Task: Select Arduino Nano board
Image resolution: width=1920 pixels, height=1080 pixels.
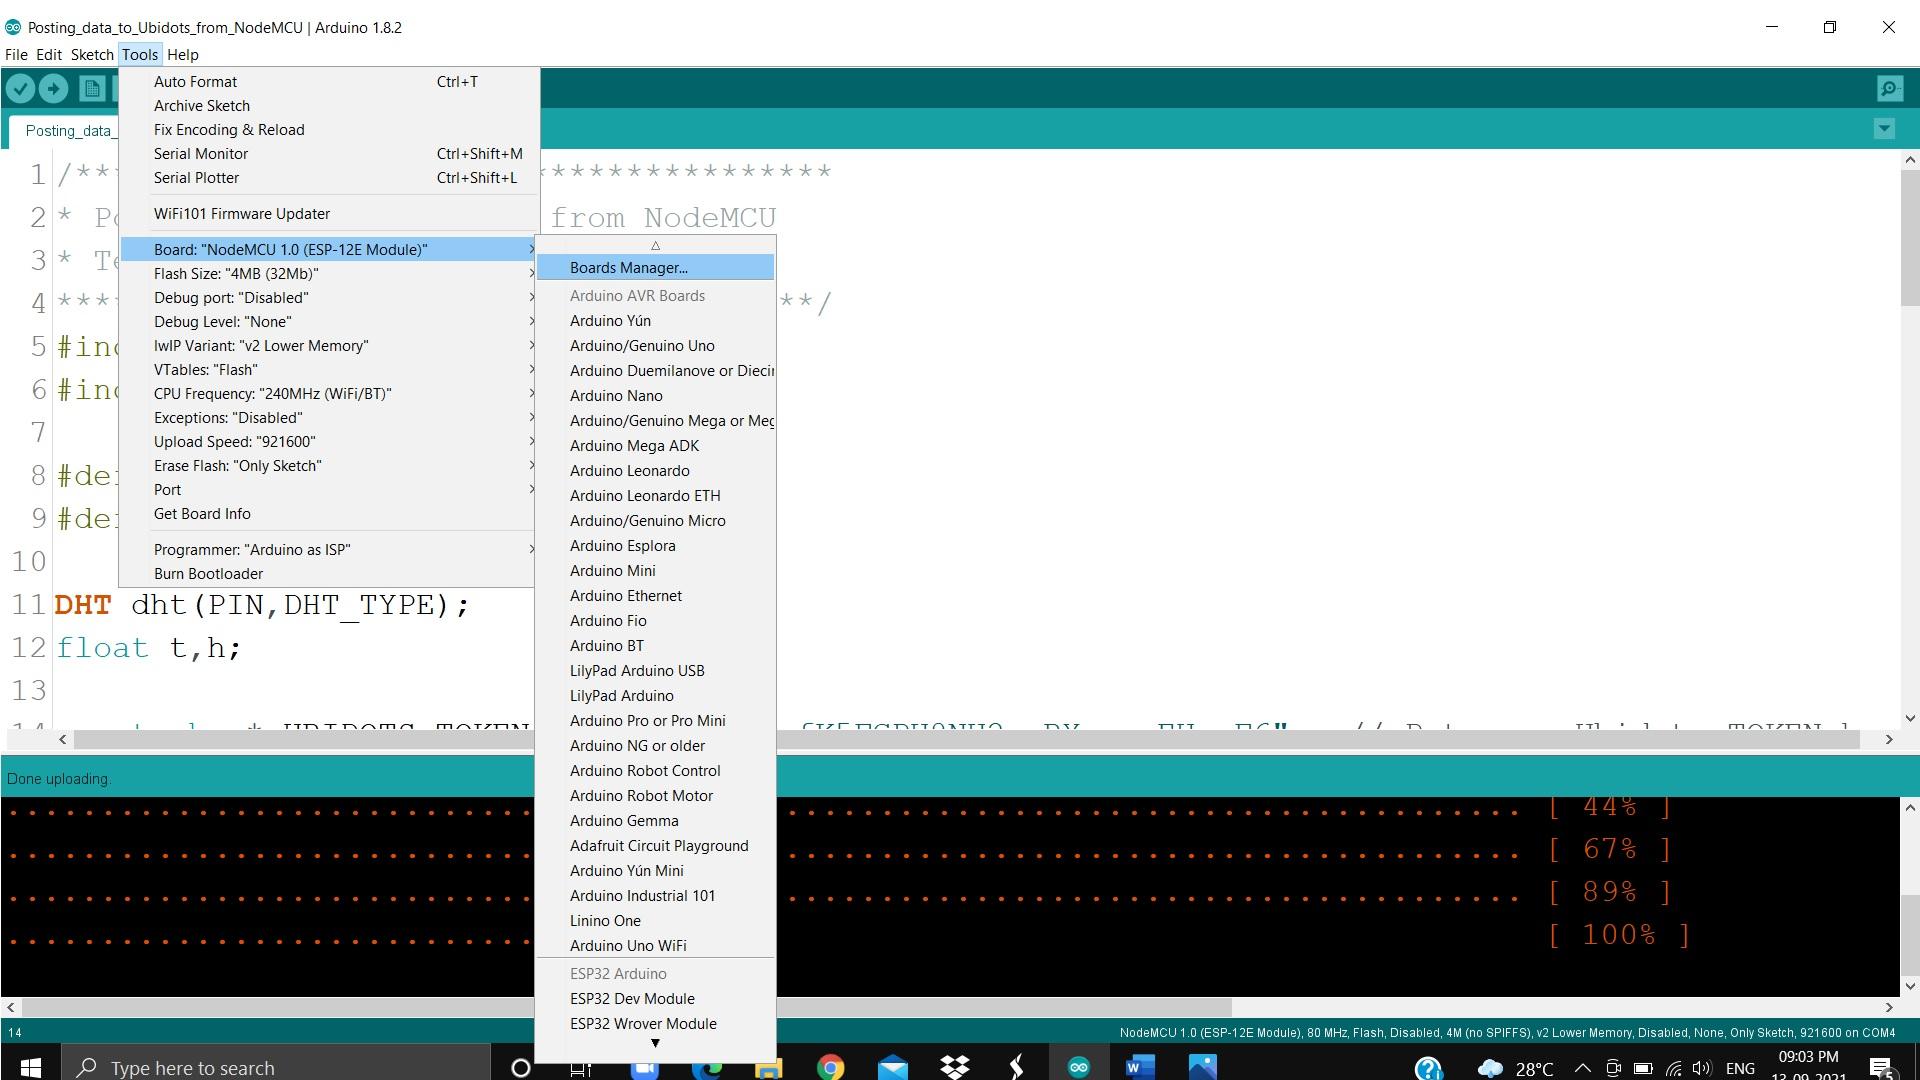Action: tap(655, 396)
